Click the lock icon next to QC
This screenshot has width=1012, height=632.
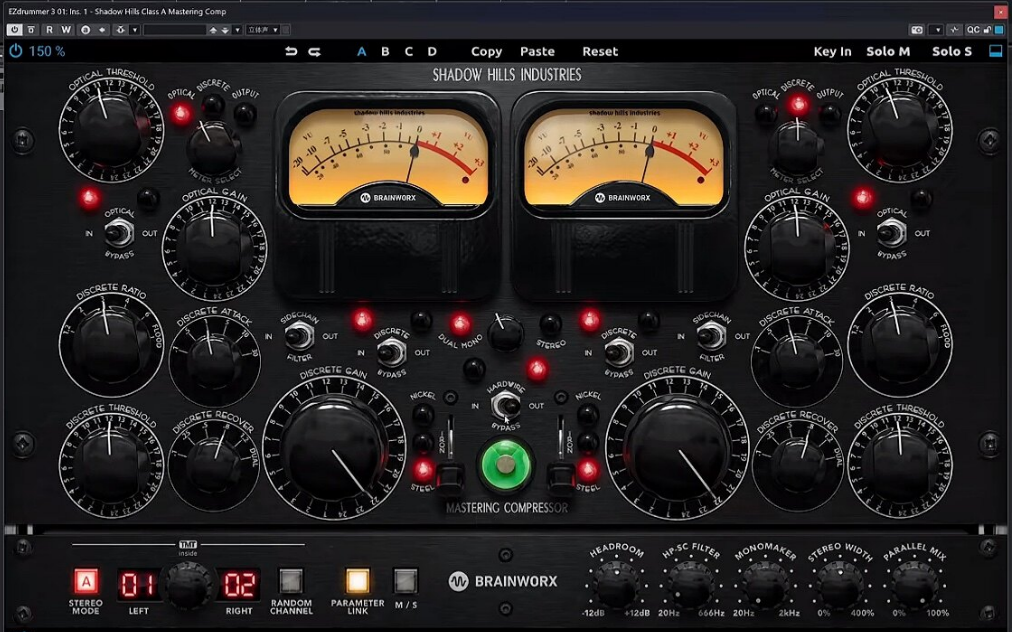987,30
